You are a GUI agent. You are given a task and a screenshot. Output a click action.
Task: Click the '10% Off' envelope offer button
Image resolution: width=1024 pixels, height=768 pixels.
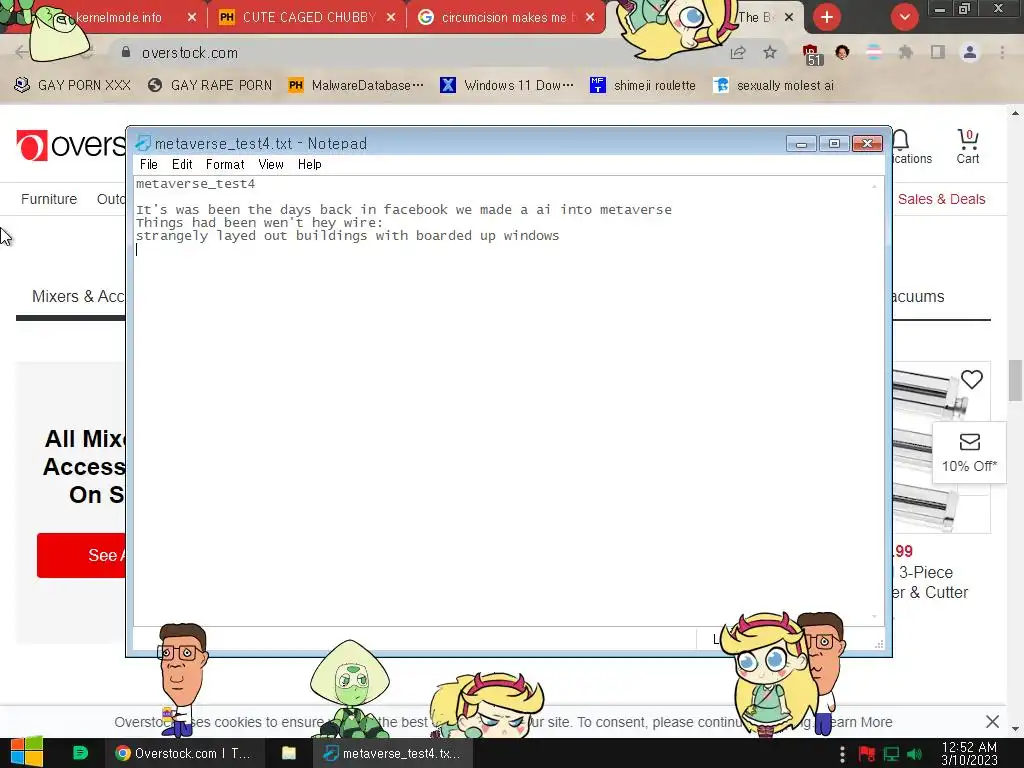[x=969, y=453]
